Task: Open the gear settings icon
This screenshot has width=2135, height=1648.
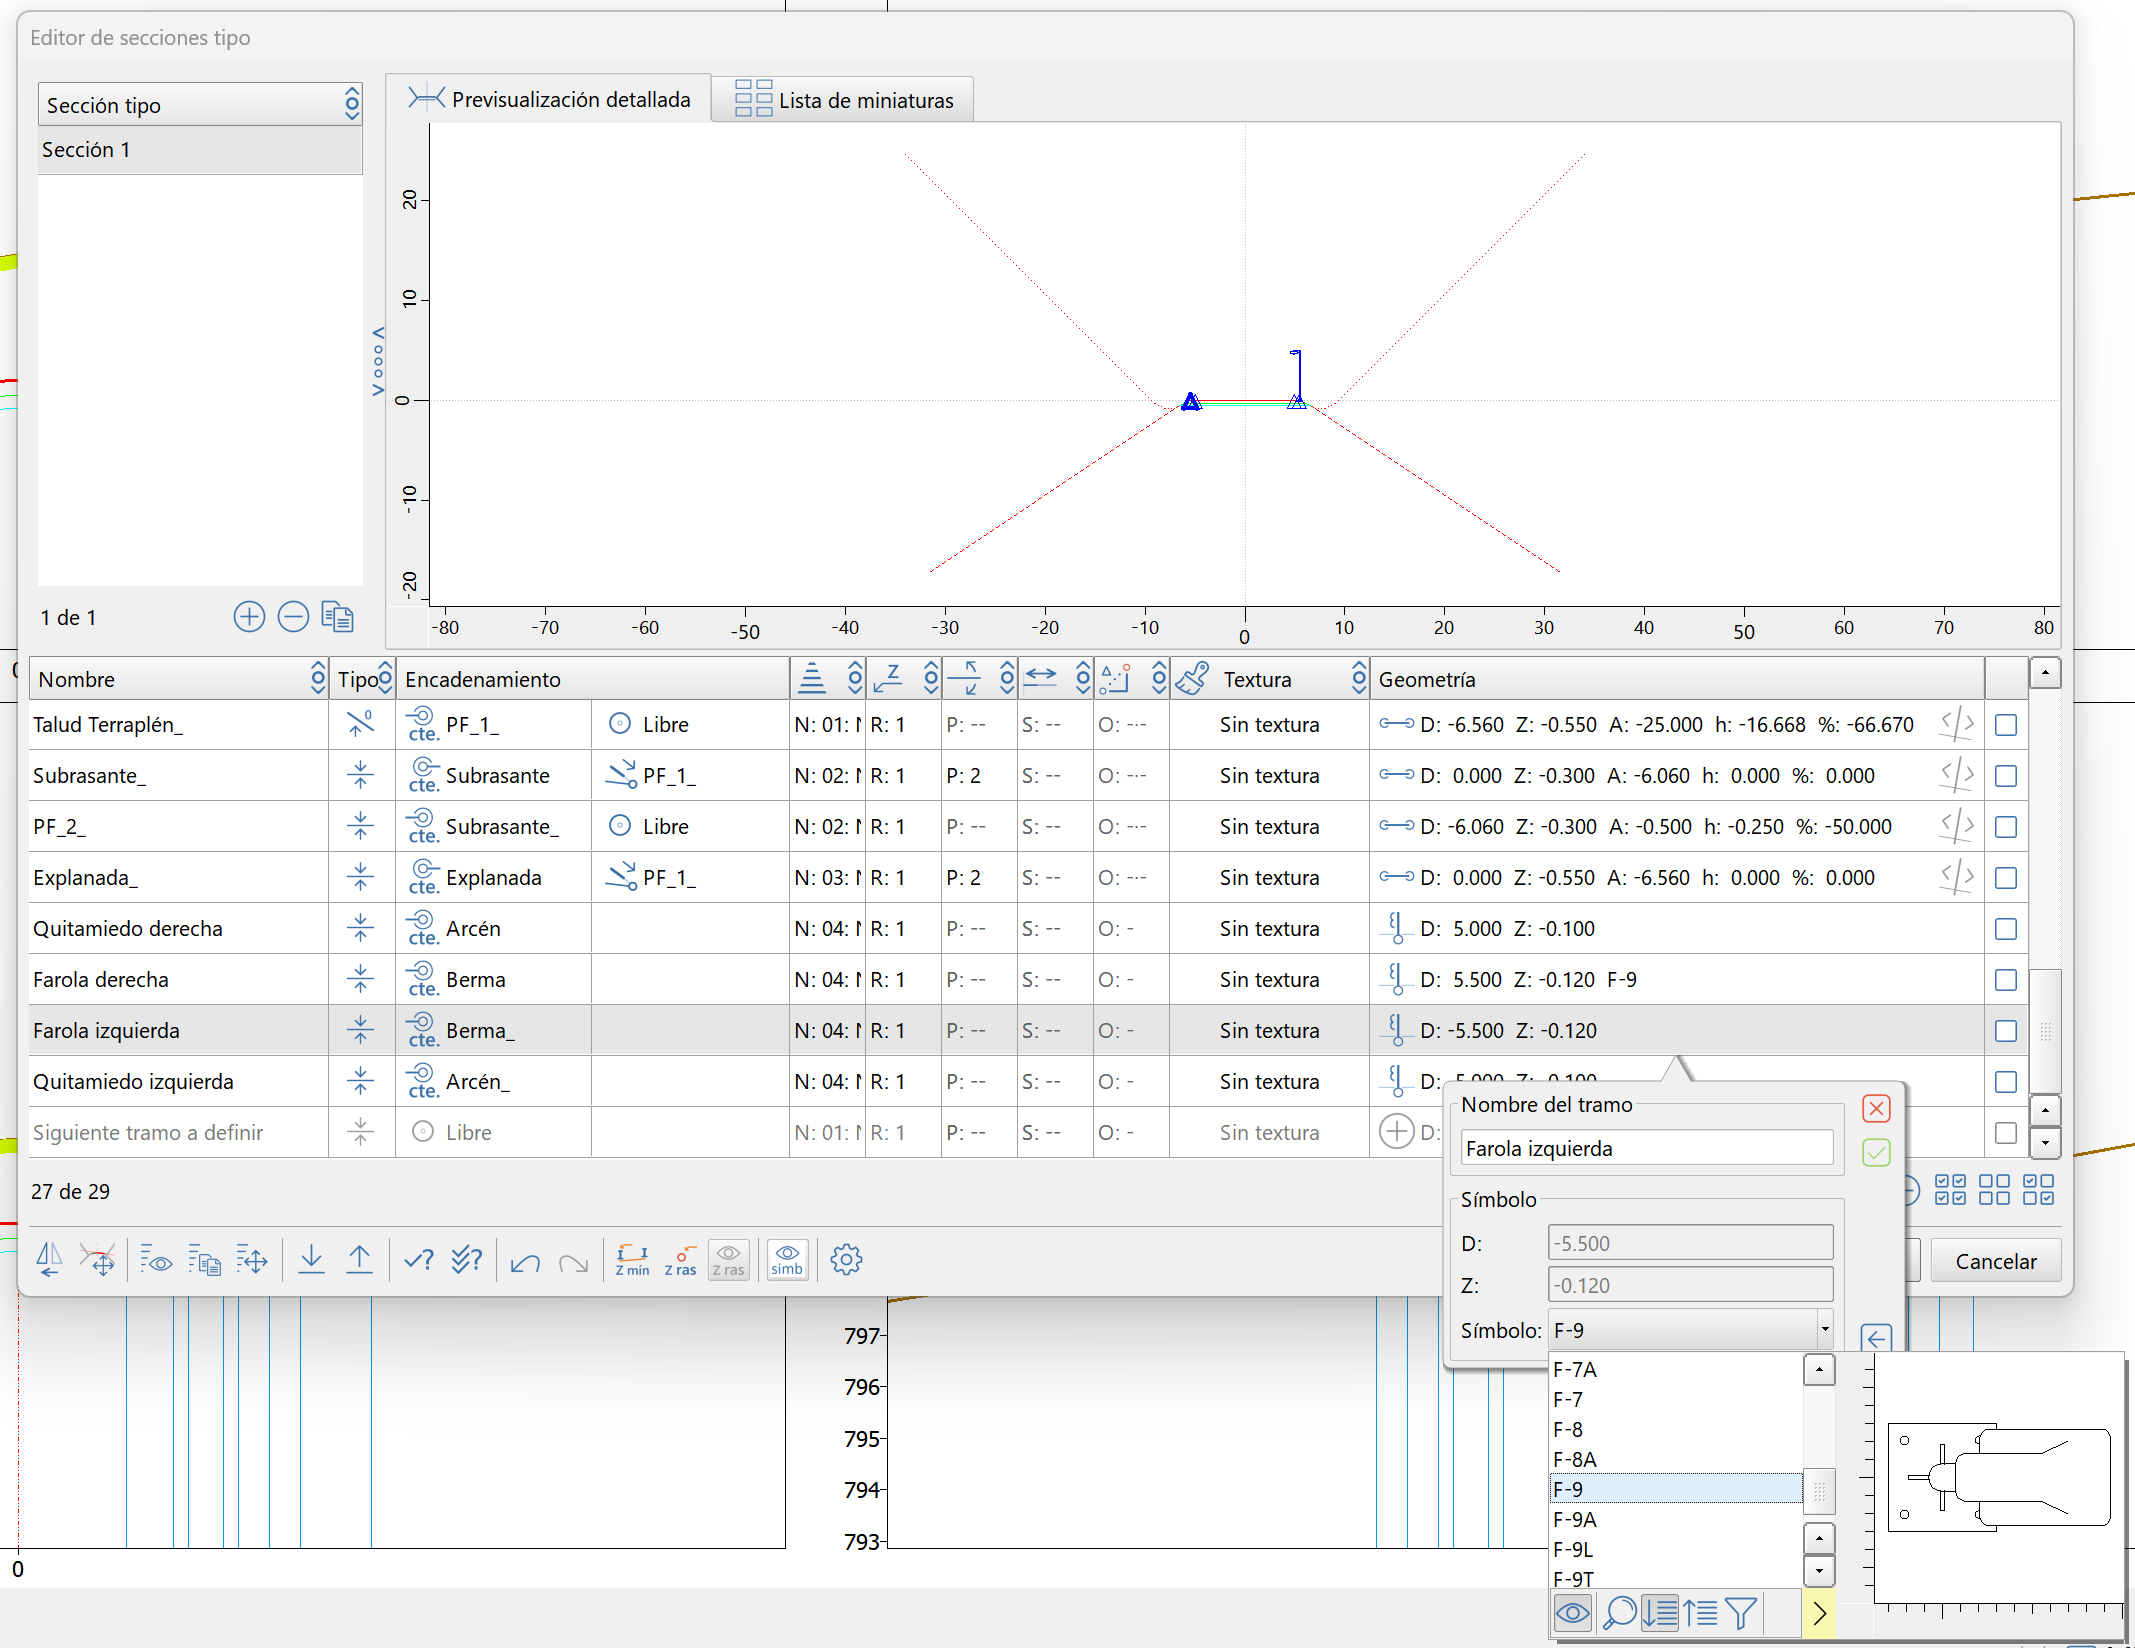Action: (846, 1260)
